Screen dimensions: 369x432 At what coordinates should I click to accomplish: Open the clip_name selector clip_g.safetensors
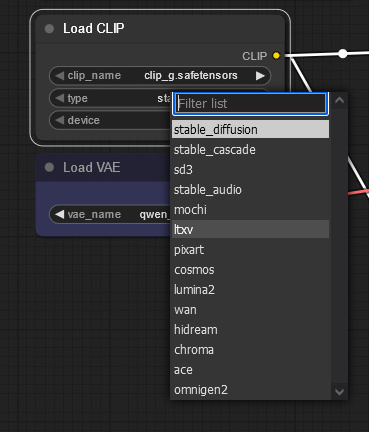[x=160, y=76]
